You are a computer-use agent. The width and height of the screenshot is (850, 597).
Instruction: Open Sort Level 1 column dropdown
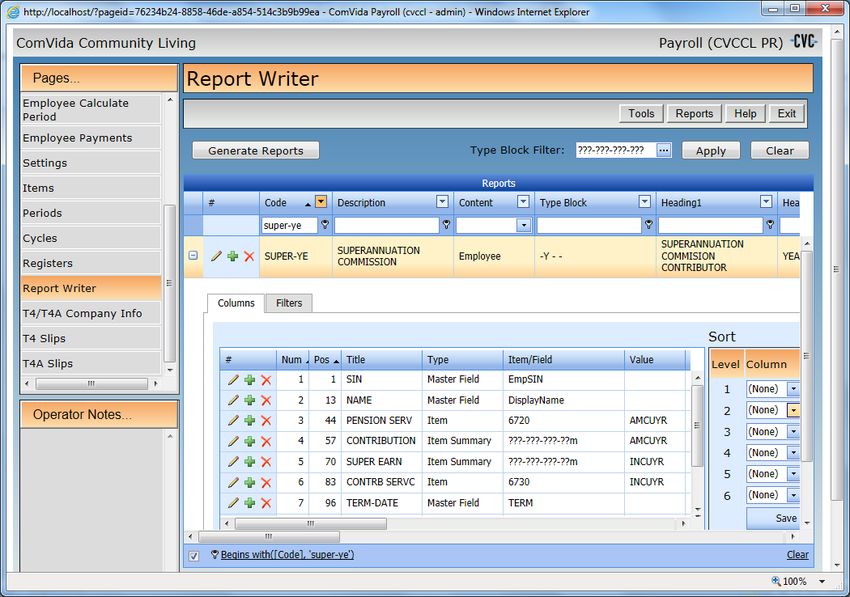(x=793, y=389)
